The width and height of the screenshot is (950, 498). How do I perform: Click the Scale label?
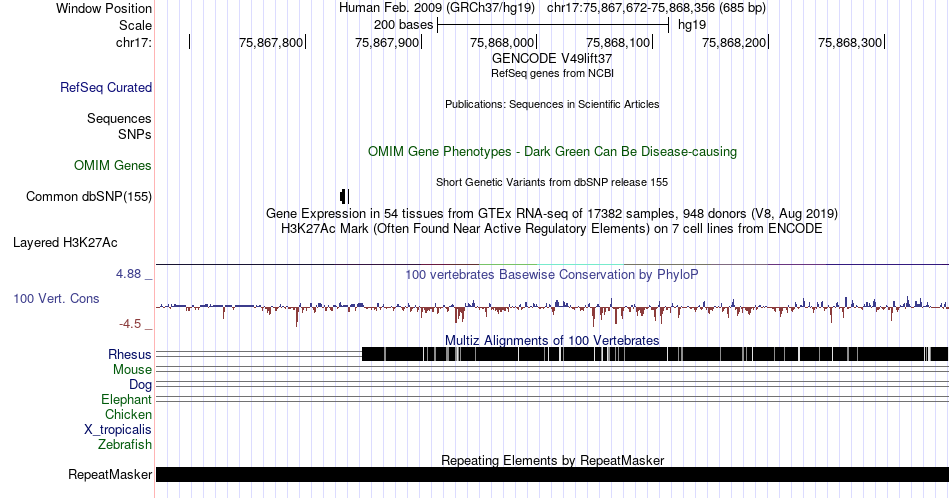135,25
